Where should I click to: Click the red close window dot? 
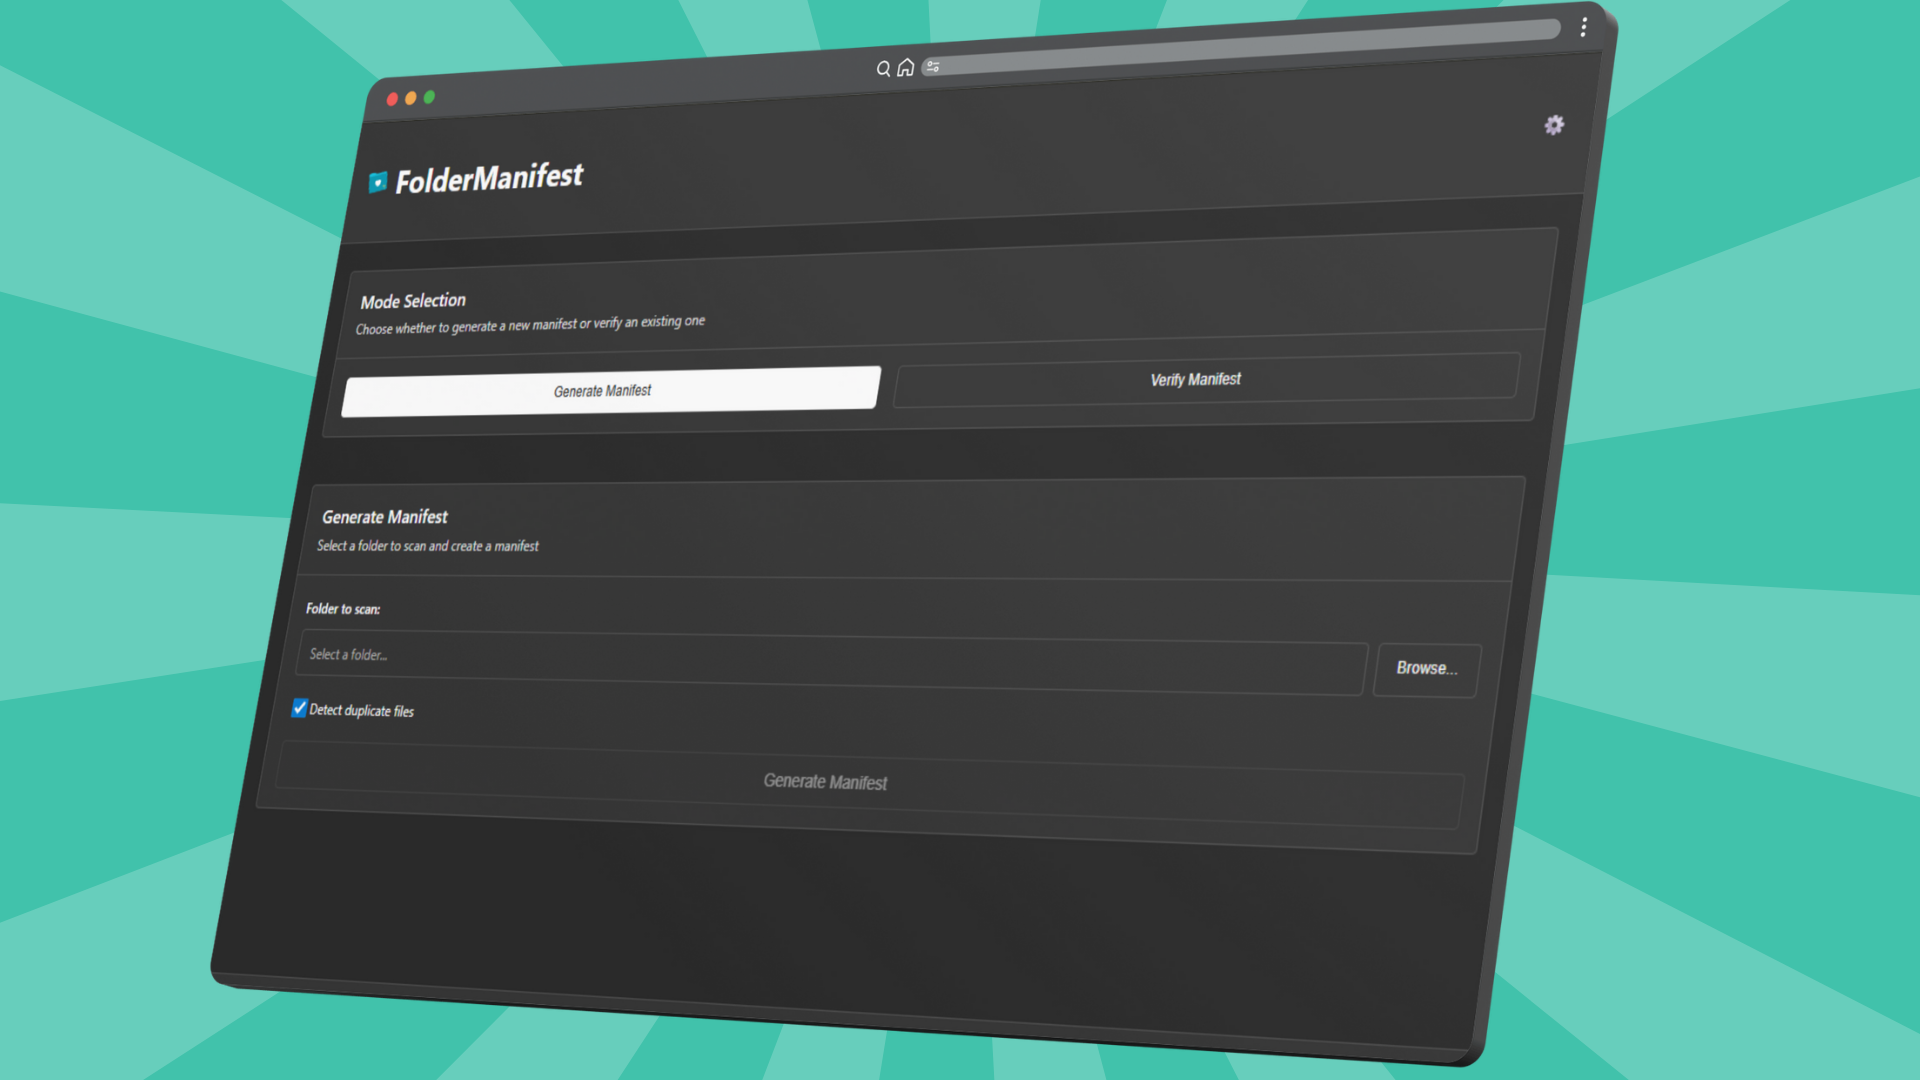click(x=392, y=99)
